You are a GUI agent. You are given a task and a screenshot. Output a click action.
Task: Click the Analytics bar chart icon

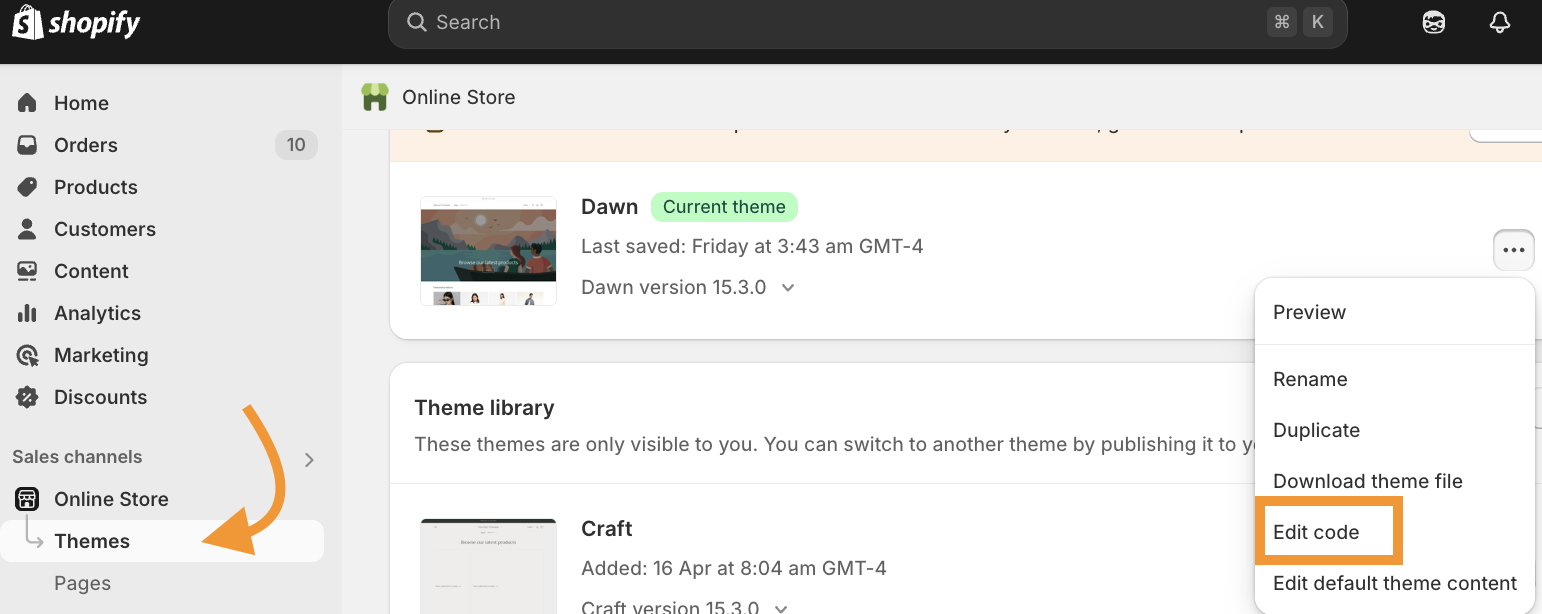tap(28, 313)
